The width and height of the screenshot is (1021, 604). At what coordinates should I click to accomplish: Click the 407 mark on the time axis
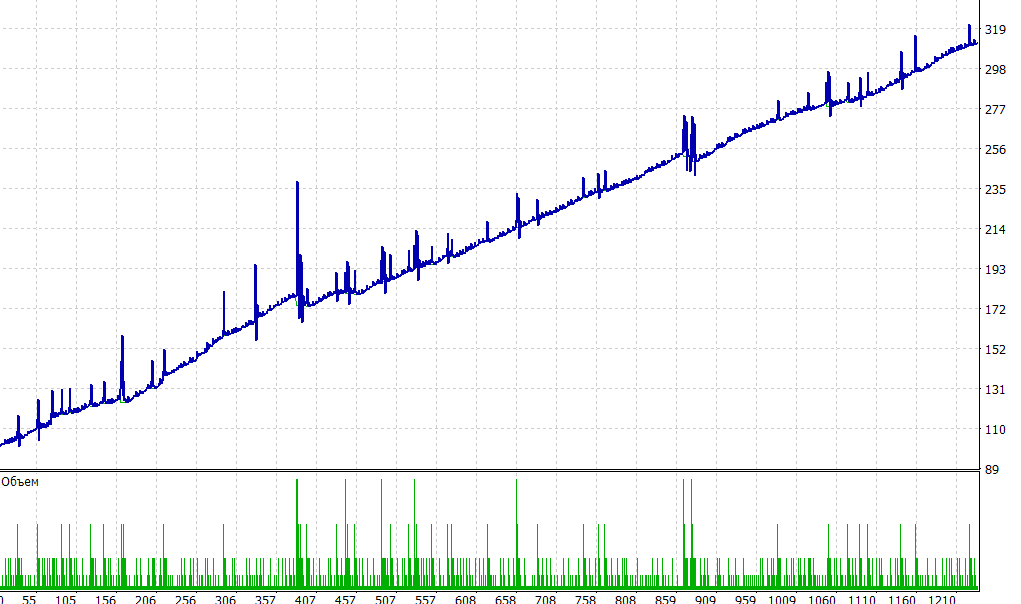305,600
